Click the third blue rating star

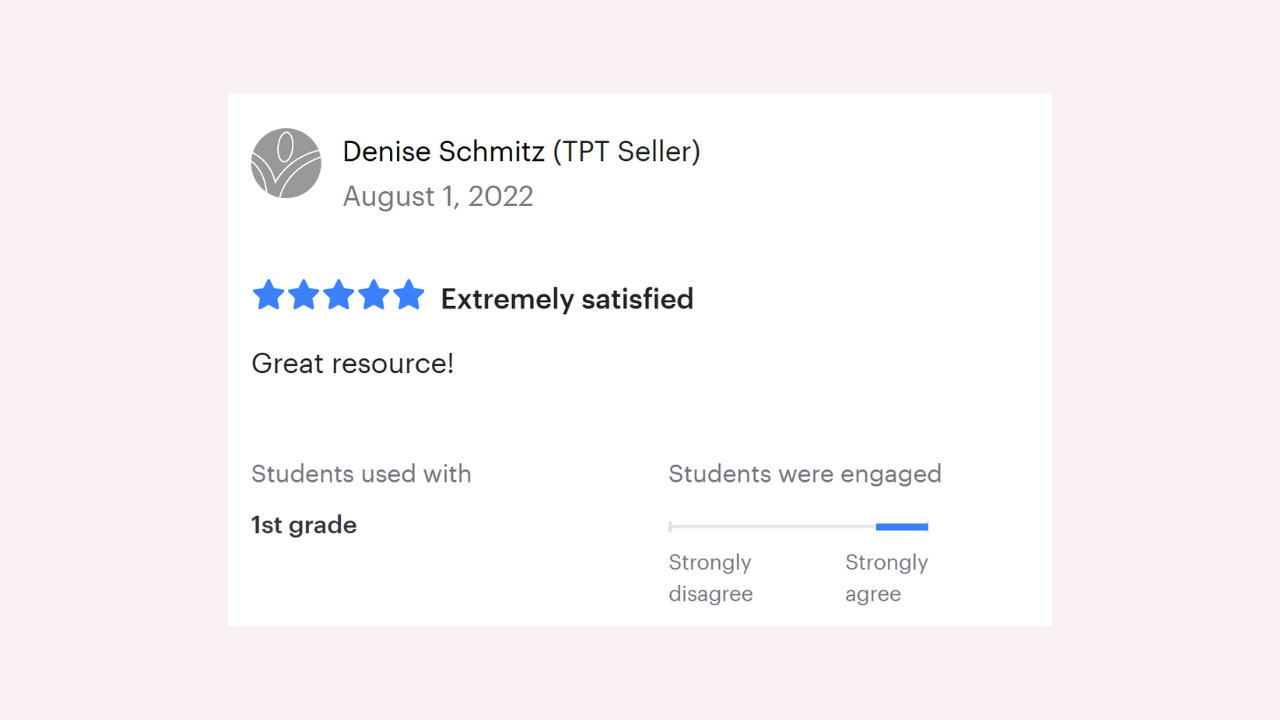coord(338,296)
